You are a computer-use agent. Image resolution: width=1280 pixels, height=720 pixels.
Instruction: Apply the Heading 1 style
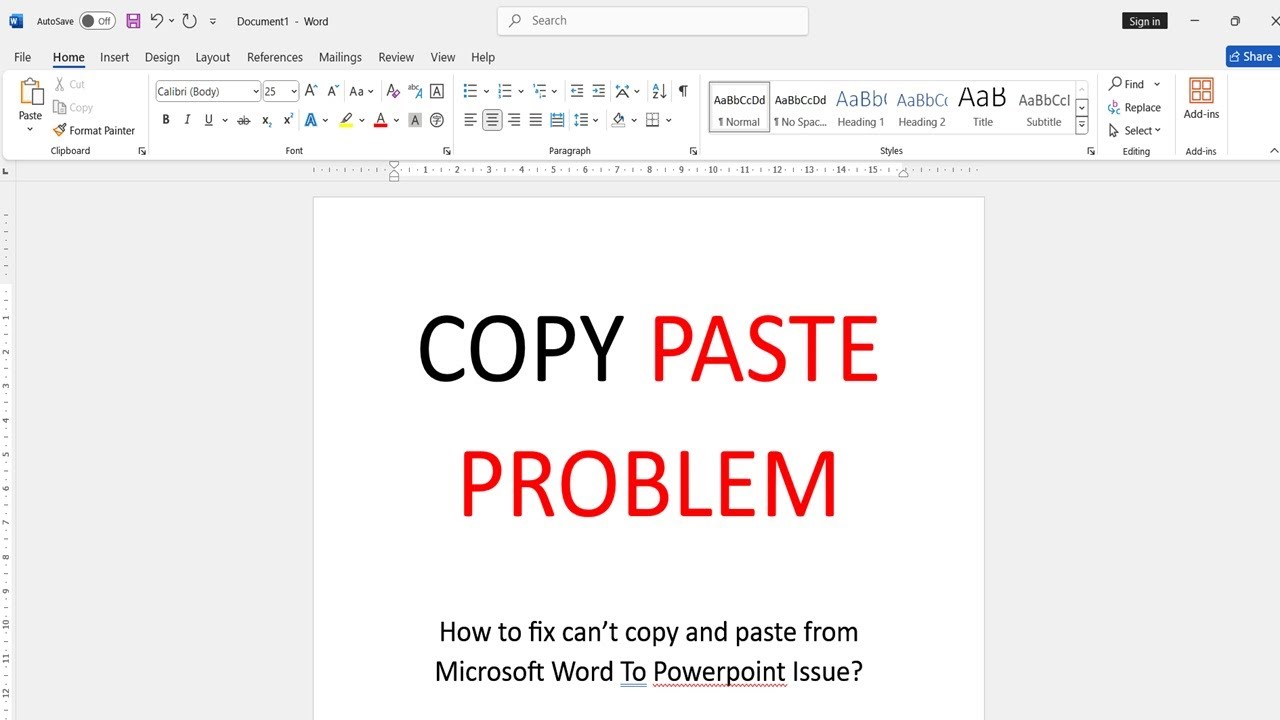click(x=861, y=107)
